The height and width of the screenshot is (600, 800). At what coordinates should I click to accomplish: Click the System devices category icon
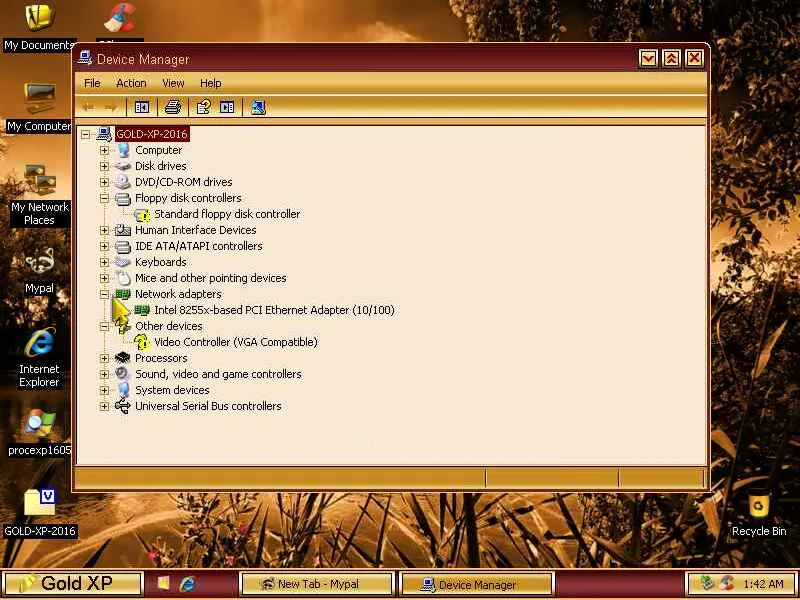(123, 390)
